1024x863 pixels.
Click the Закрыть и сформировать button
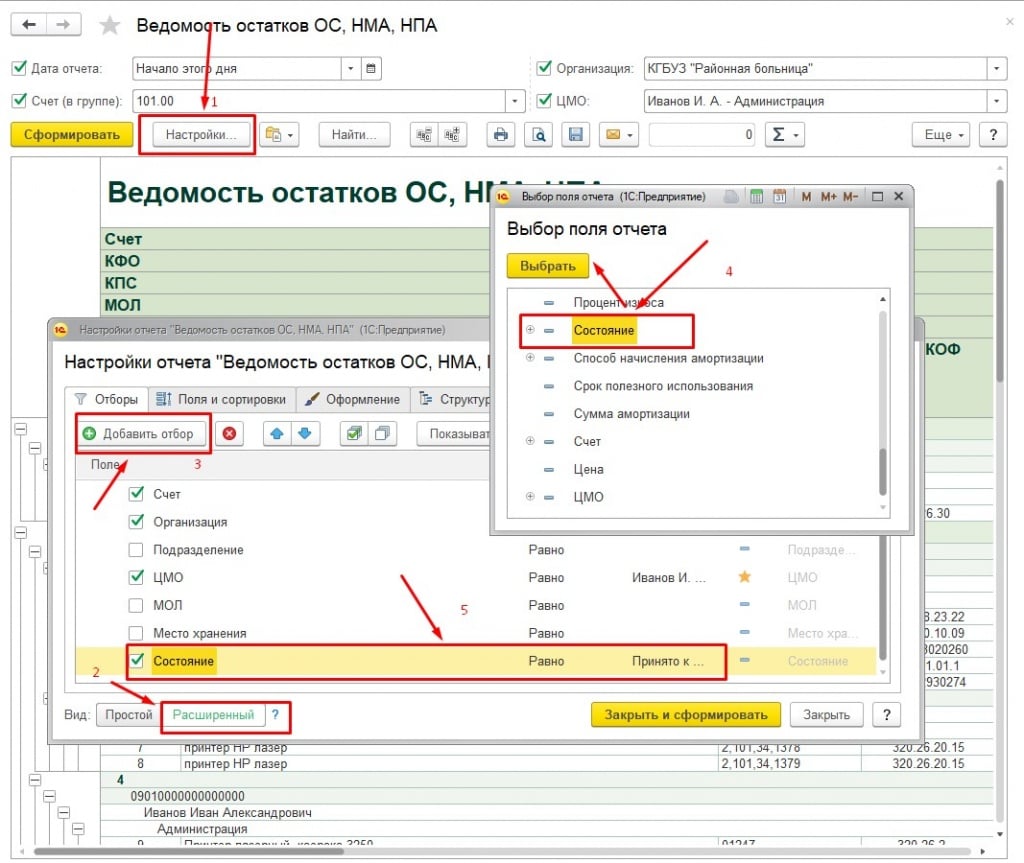[685, 714]
